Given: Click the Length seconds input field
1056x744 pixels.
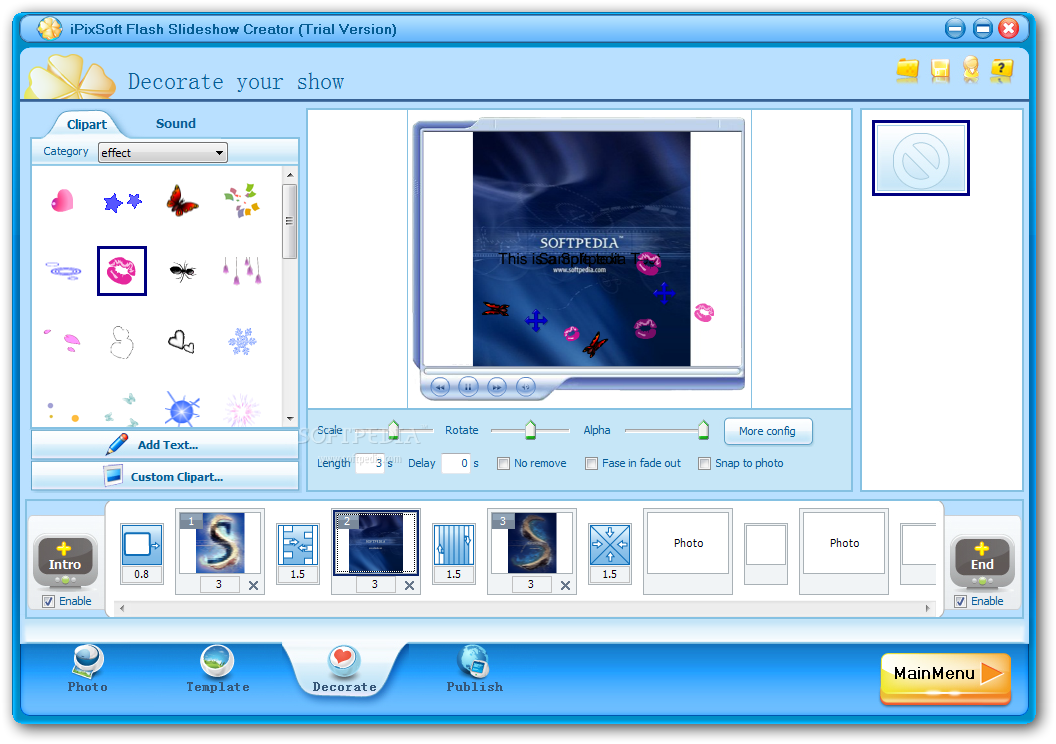Looking at the screenshot, I should [x=370, y=463].
